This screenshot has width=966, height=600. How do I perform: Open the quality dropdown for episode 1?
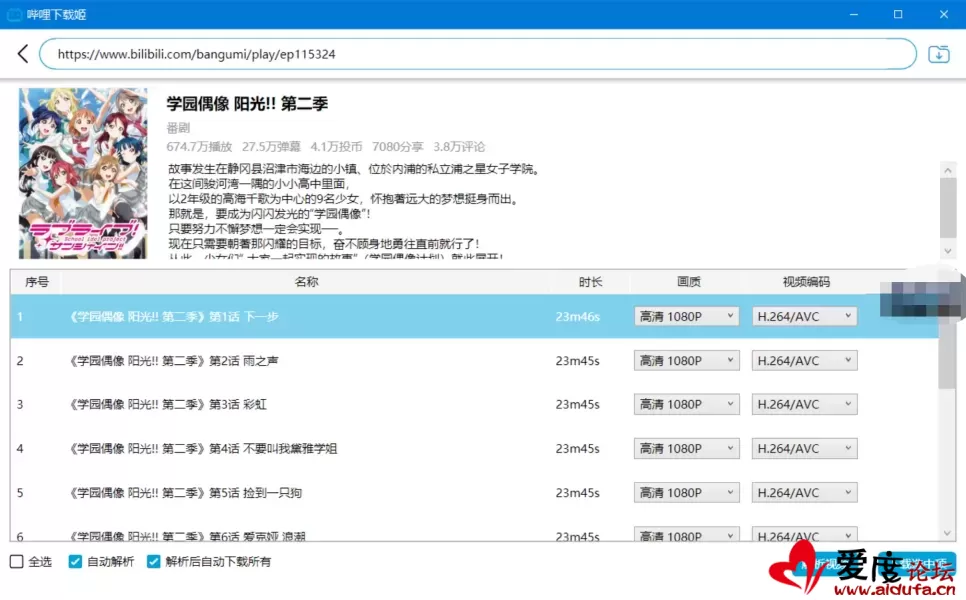686,316
